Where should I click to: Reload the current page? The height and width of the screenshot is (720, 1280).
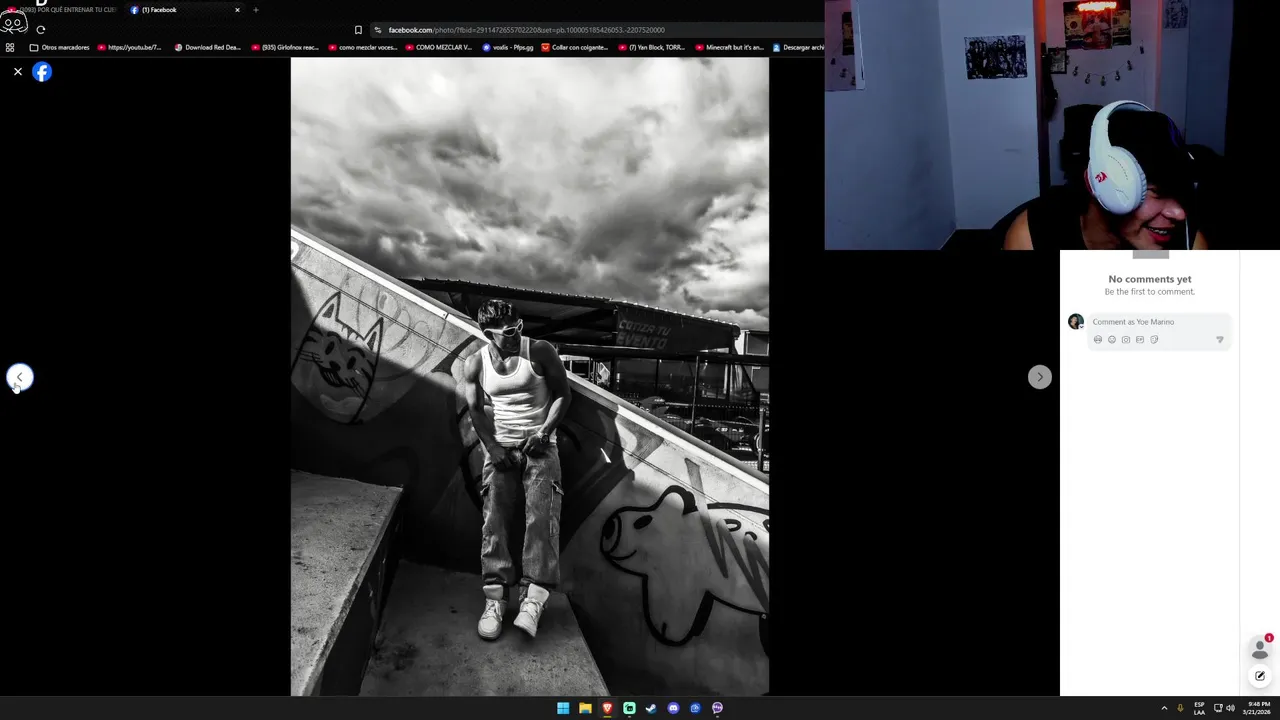point(40,30)
